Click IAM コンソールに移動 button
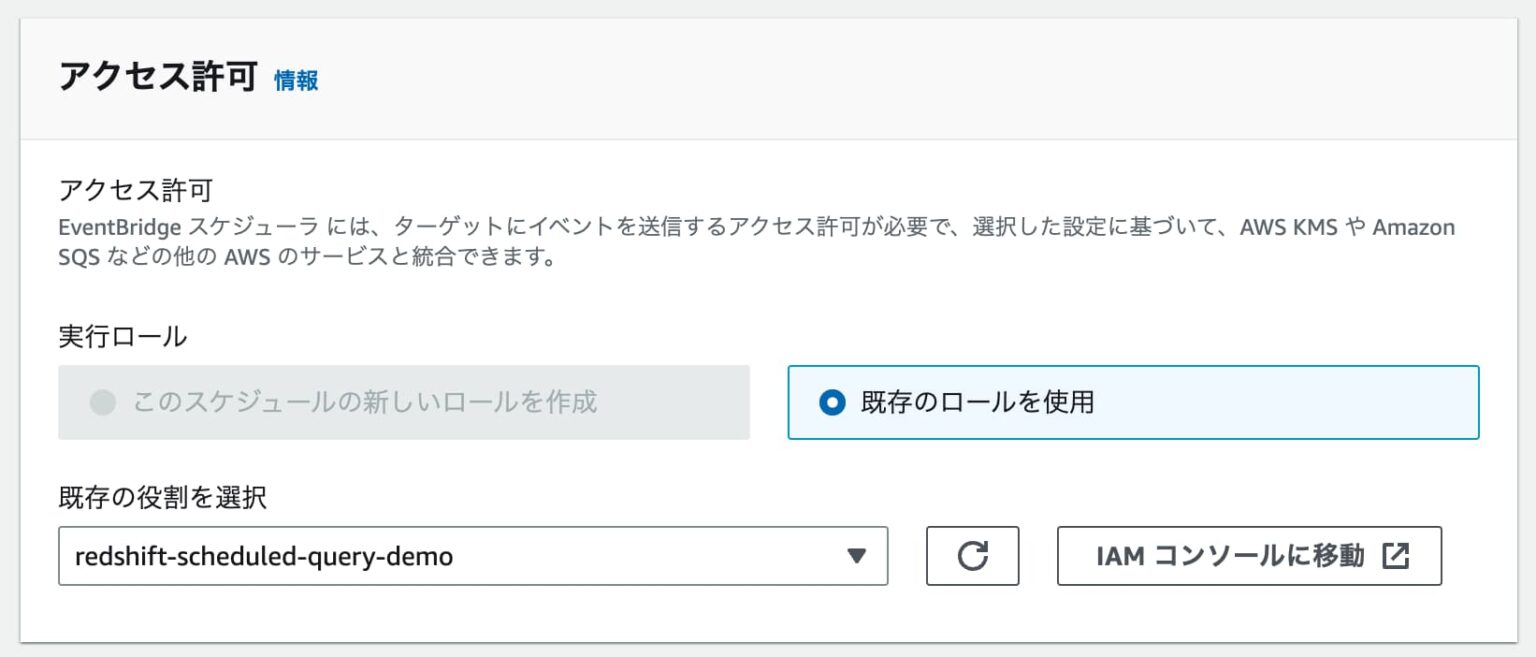The image size is (1536, 657). 1248,555
